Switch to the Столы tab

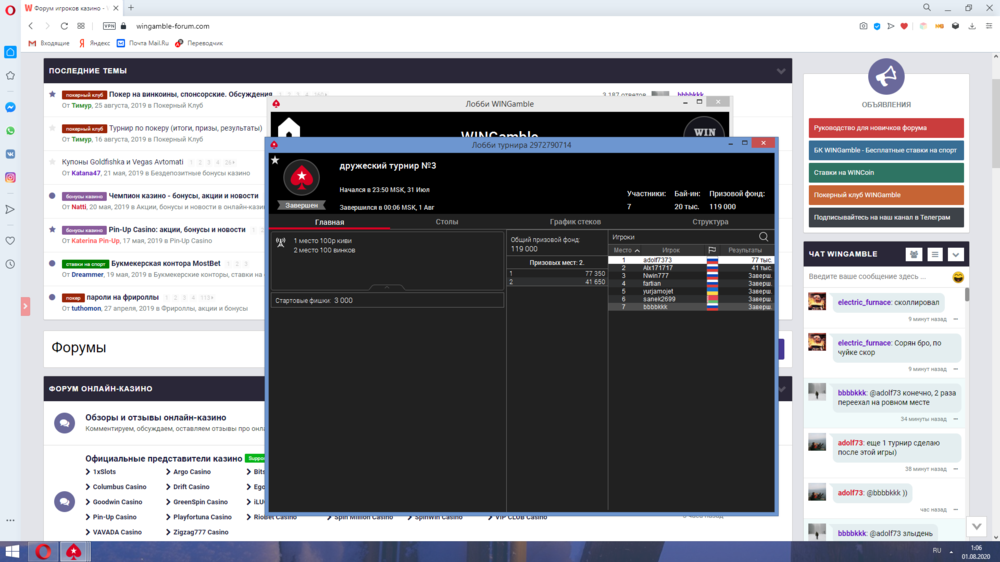(x=446, y=222)
